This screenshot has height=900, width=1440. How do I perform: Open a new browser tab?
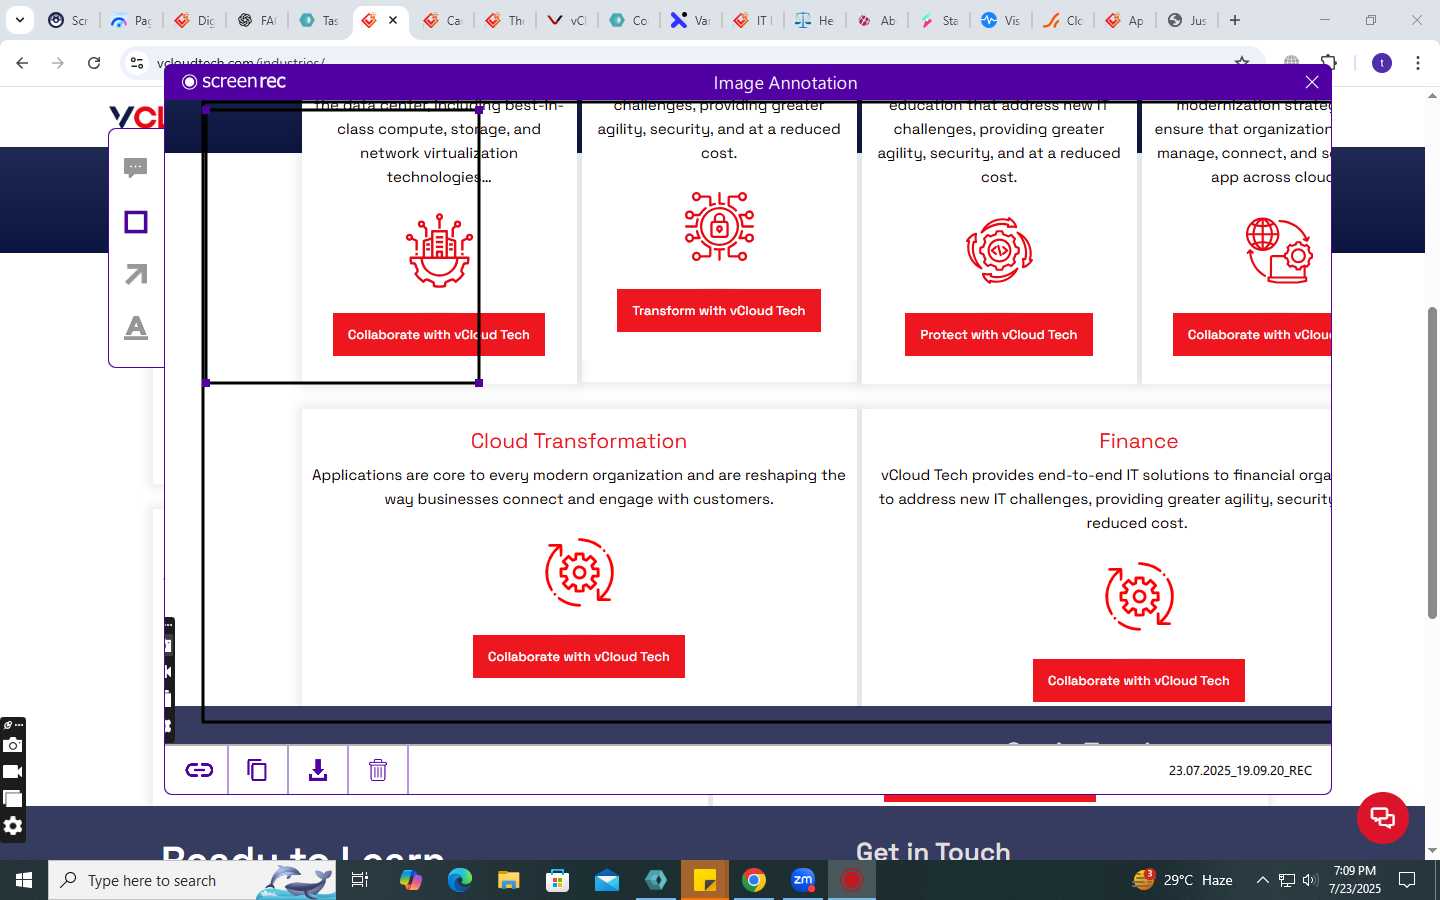click(x=1235, y=20)
